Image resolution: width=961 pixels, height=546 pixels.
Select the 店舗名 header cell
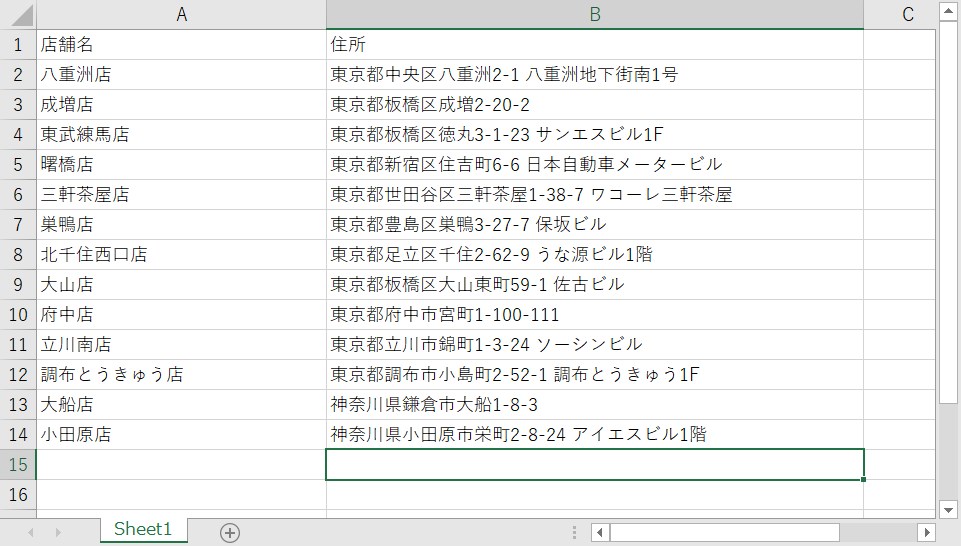tap(181, 45)
